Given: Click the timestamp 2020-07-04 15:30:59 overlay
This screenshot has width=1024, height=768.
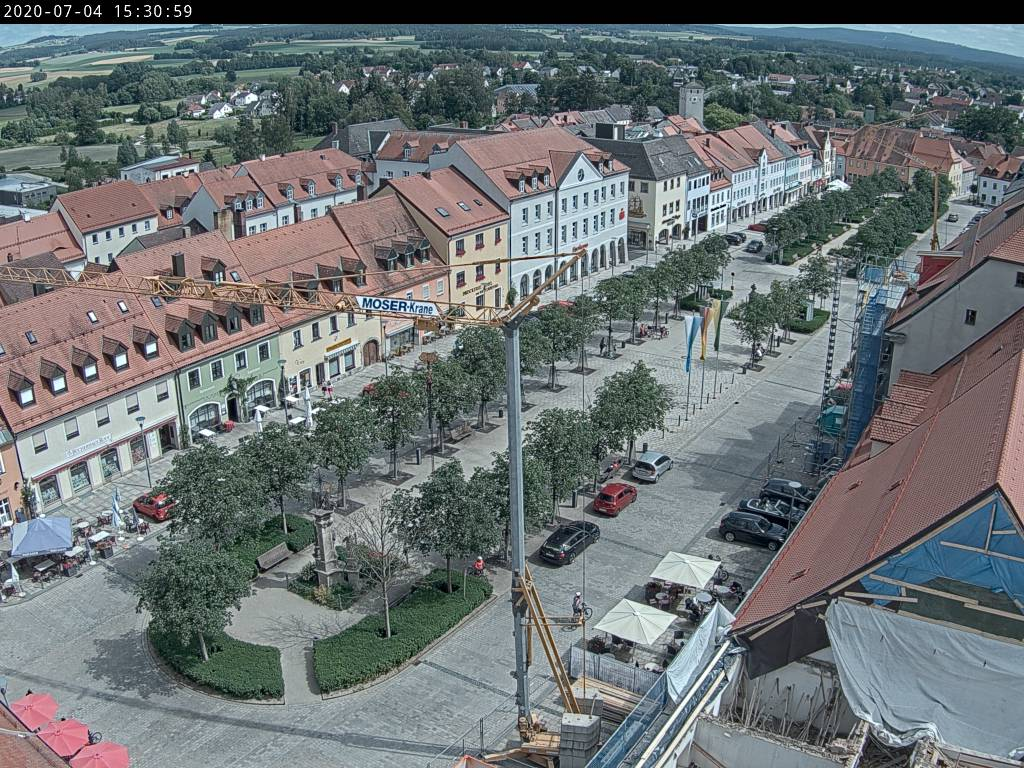Looking at the screenshot, I should click(98, 11).
